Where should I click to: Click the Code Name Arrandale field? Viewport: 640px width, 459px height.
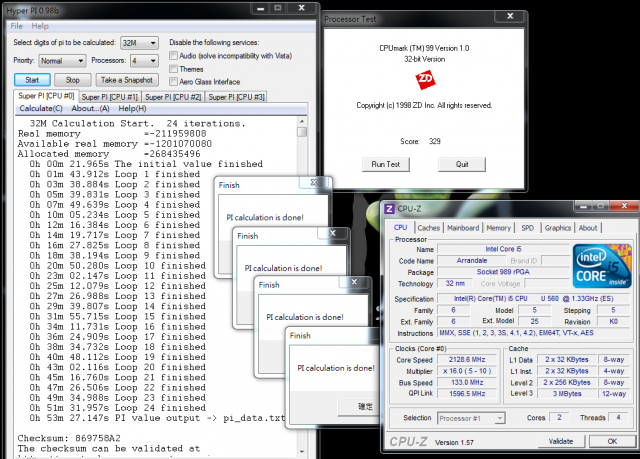[x=471, y=260]
